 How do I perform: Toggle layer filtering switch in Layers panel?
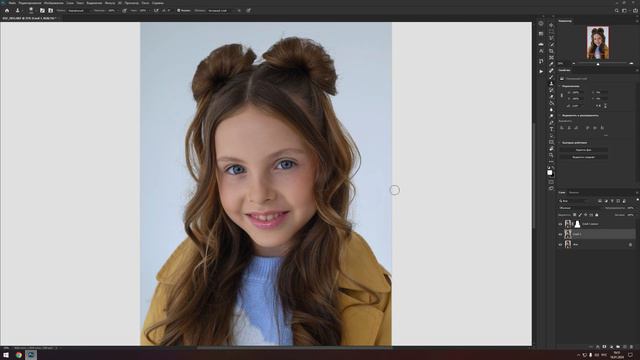pos(638,199)
